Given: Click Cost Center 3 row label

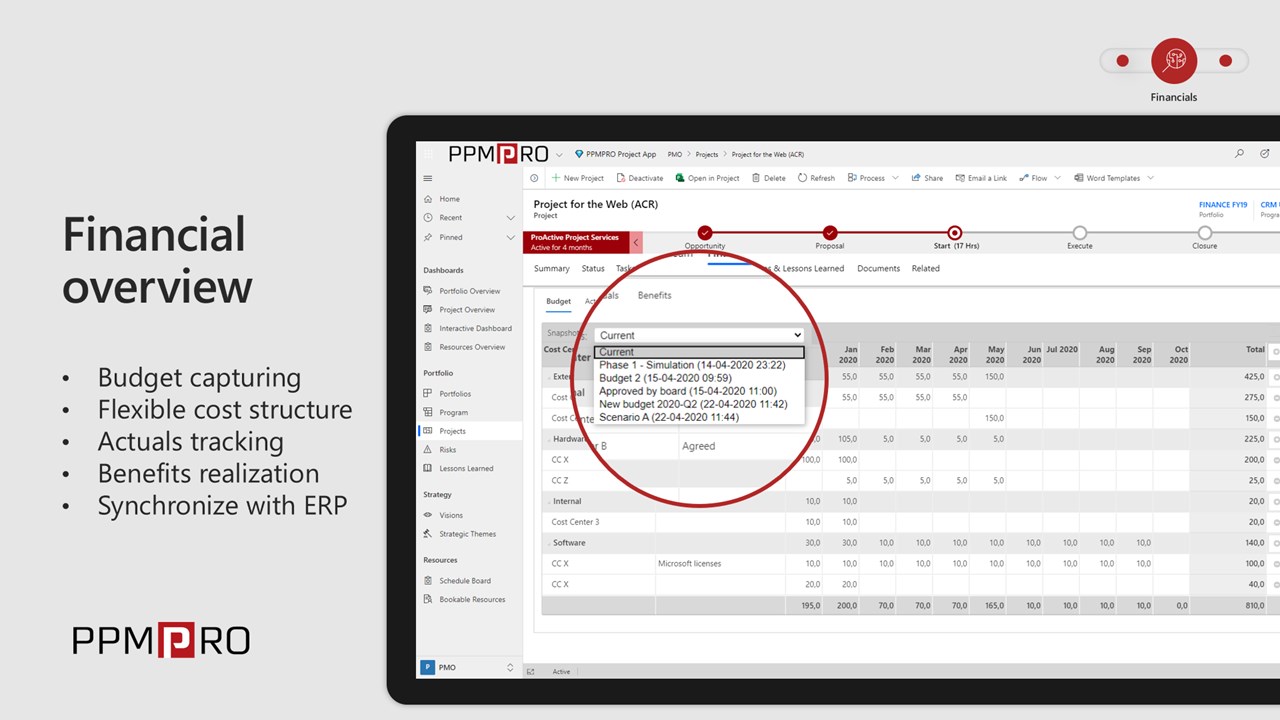Looking at the screenshot, I should click(576, 522).
